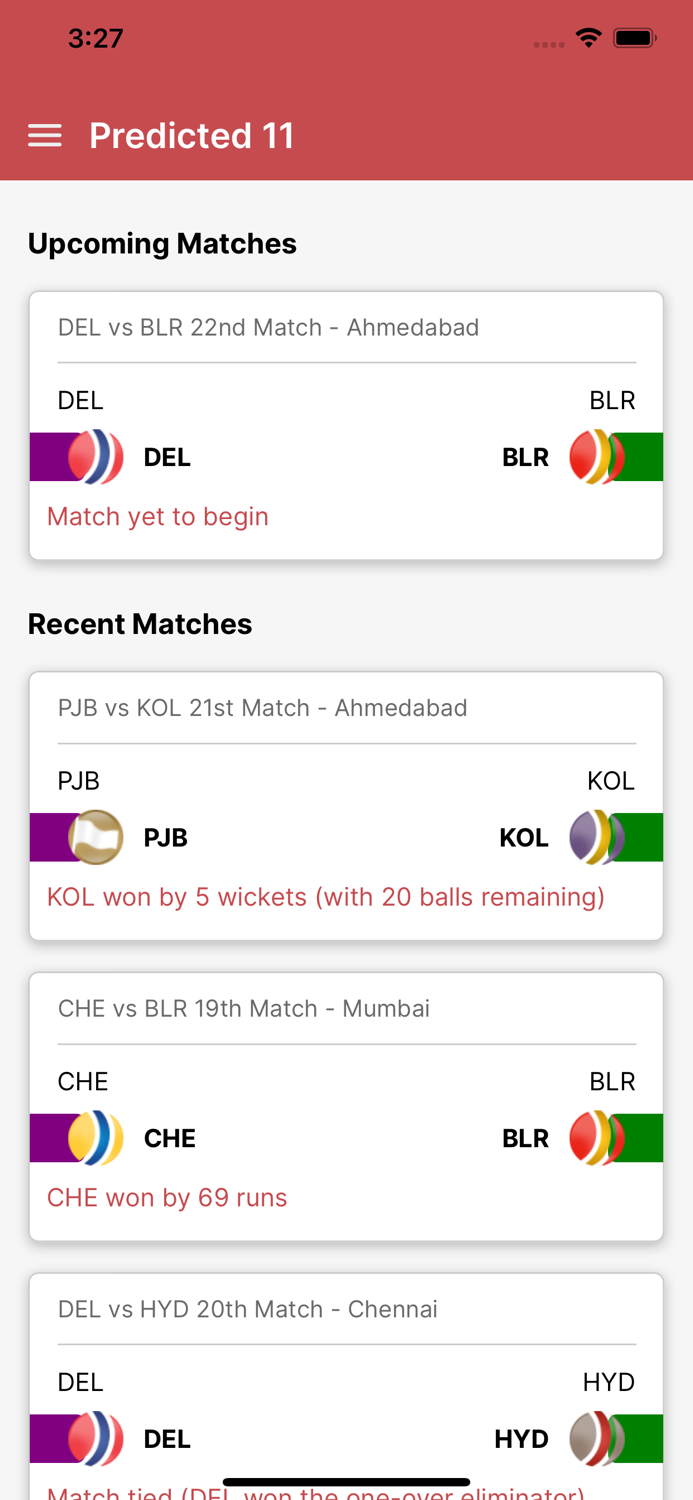Click 'KOL won by 5 wickets' result text
693x1500 pixels.
tap(325, 897)
